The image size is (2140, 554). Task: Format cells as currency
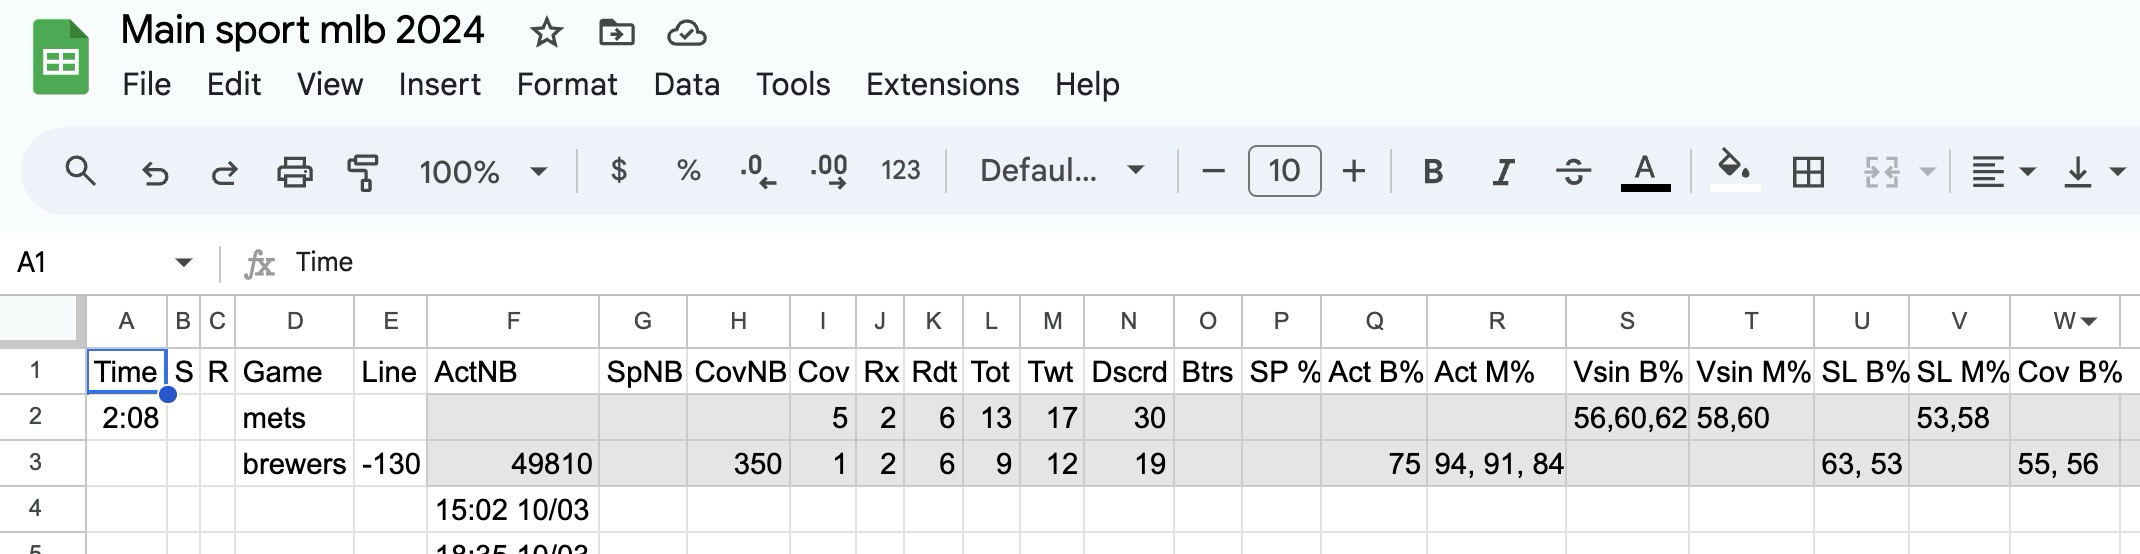(619, 171)
